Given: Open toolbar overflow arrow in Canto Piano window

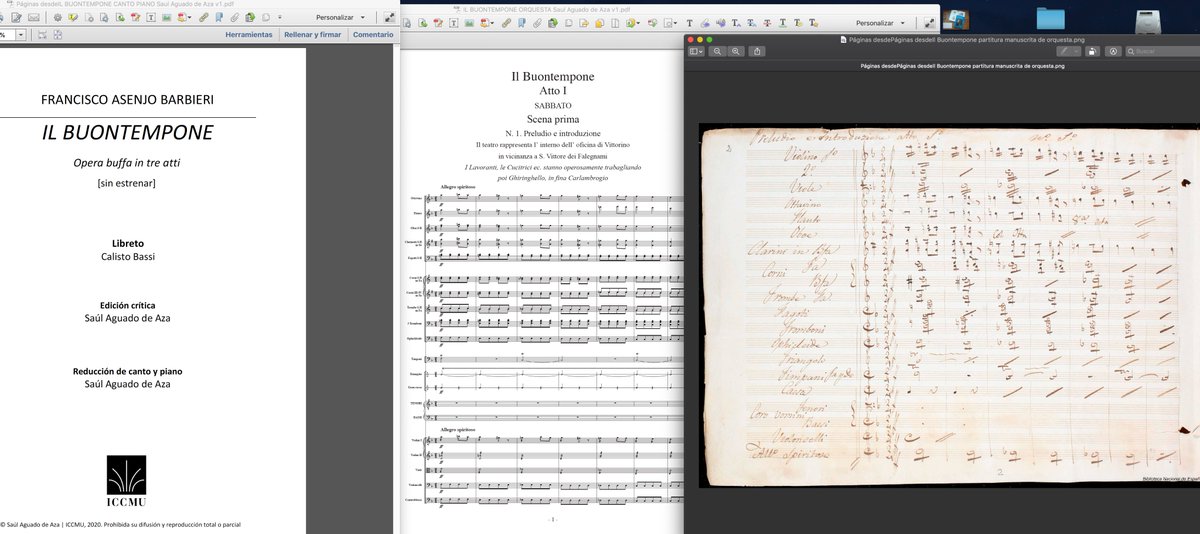Looking at the screenshot, I should 280,17.
